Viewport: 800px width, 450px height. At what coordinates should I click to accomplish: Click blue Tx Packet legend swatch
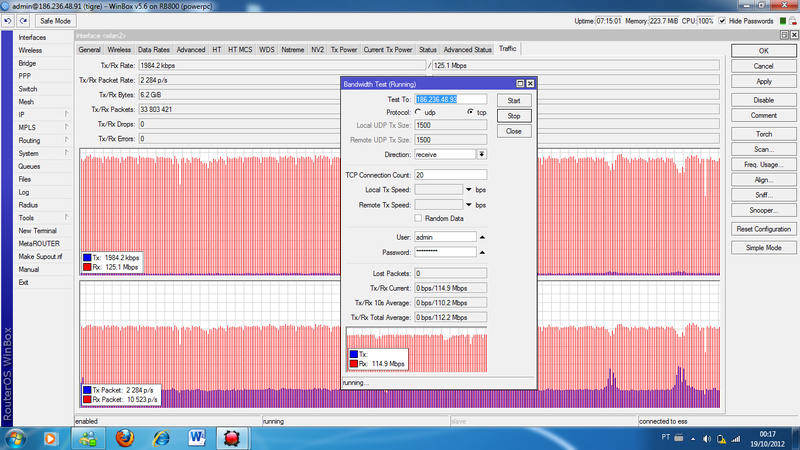tap(87, 390)
